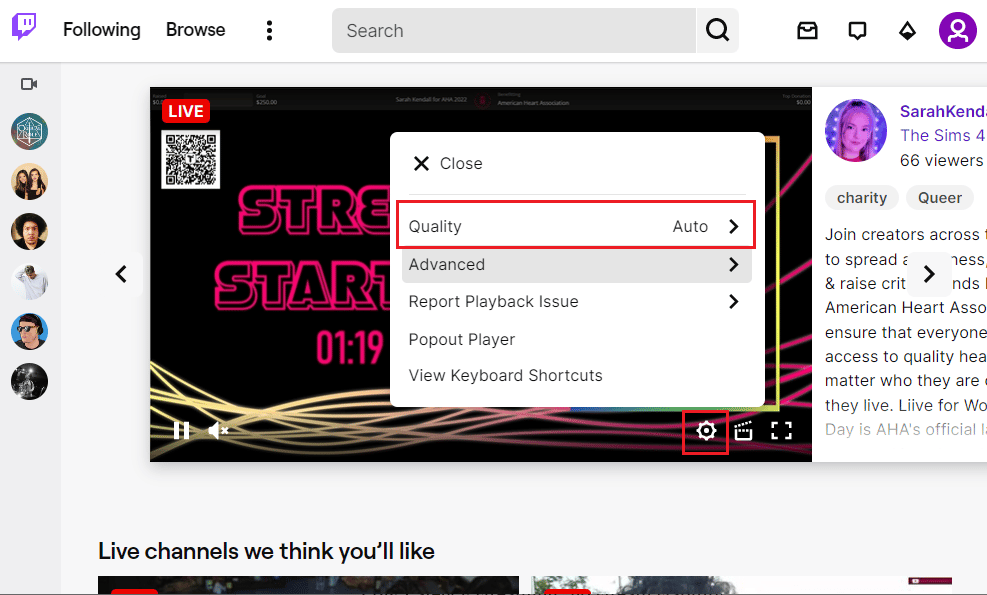Go to previous carousel stream

click(121, 274)
